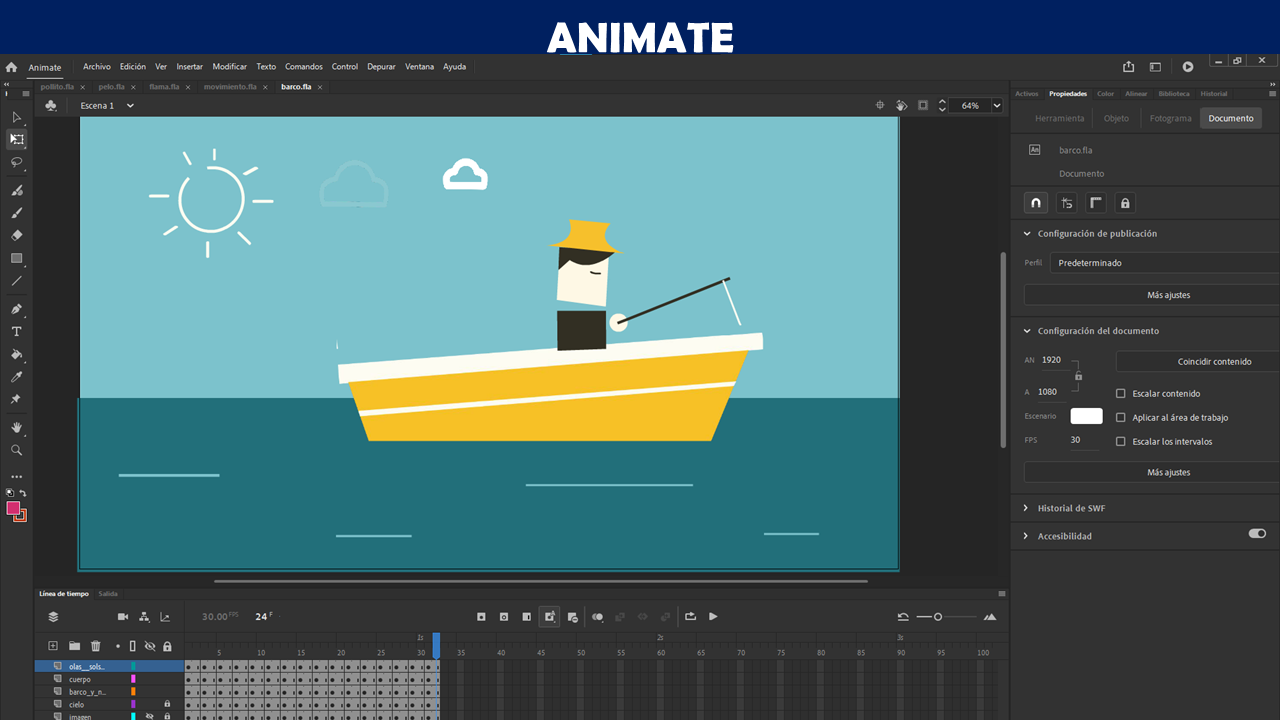Open the Escena 1 scene dropdown
This screenshot has width=1280, height=720.
[x=130, y=105]
